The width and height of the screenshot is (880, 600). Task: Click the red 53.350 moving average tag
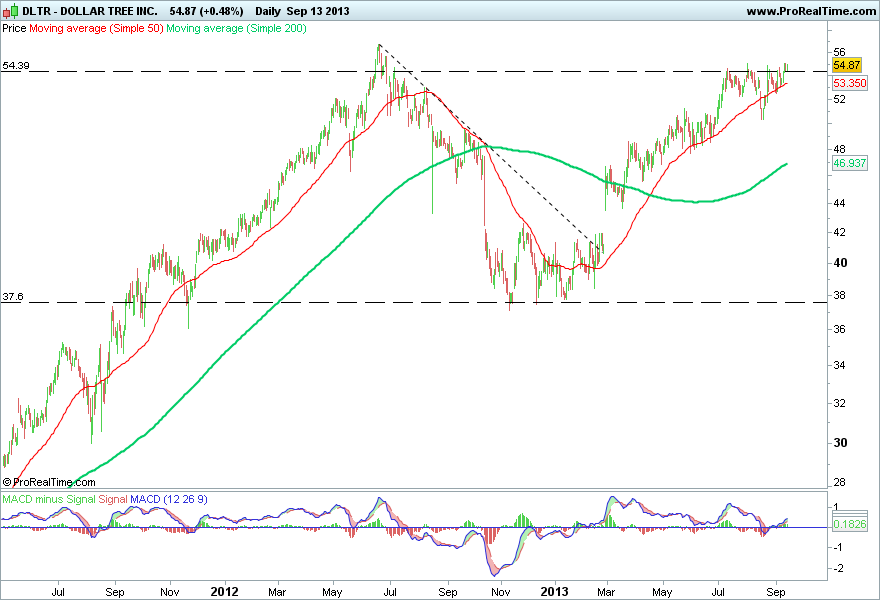pyautogui.click(x=850, y=83)
